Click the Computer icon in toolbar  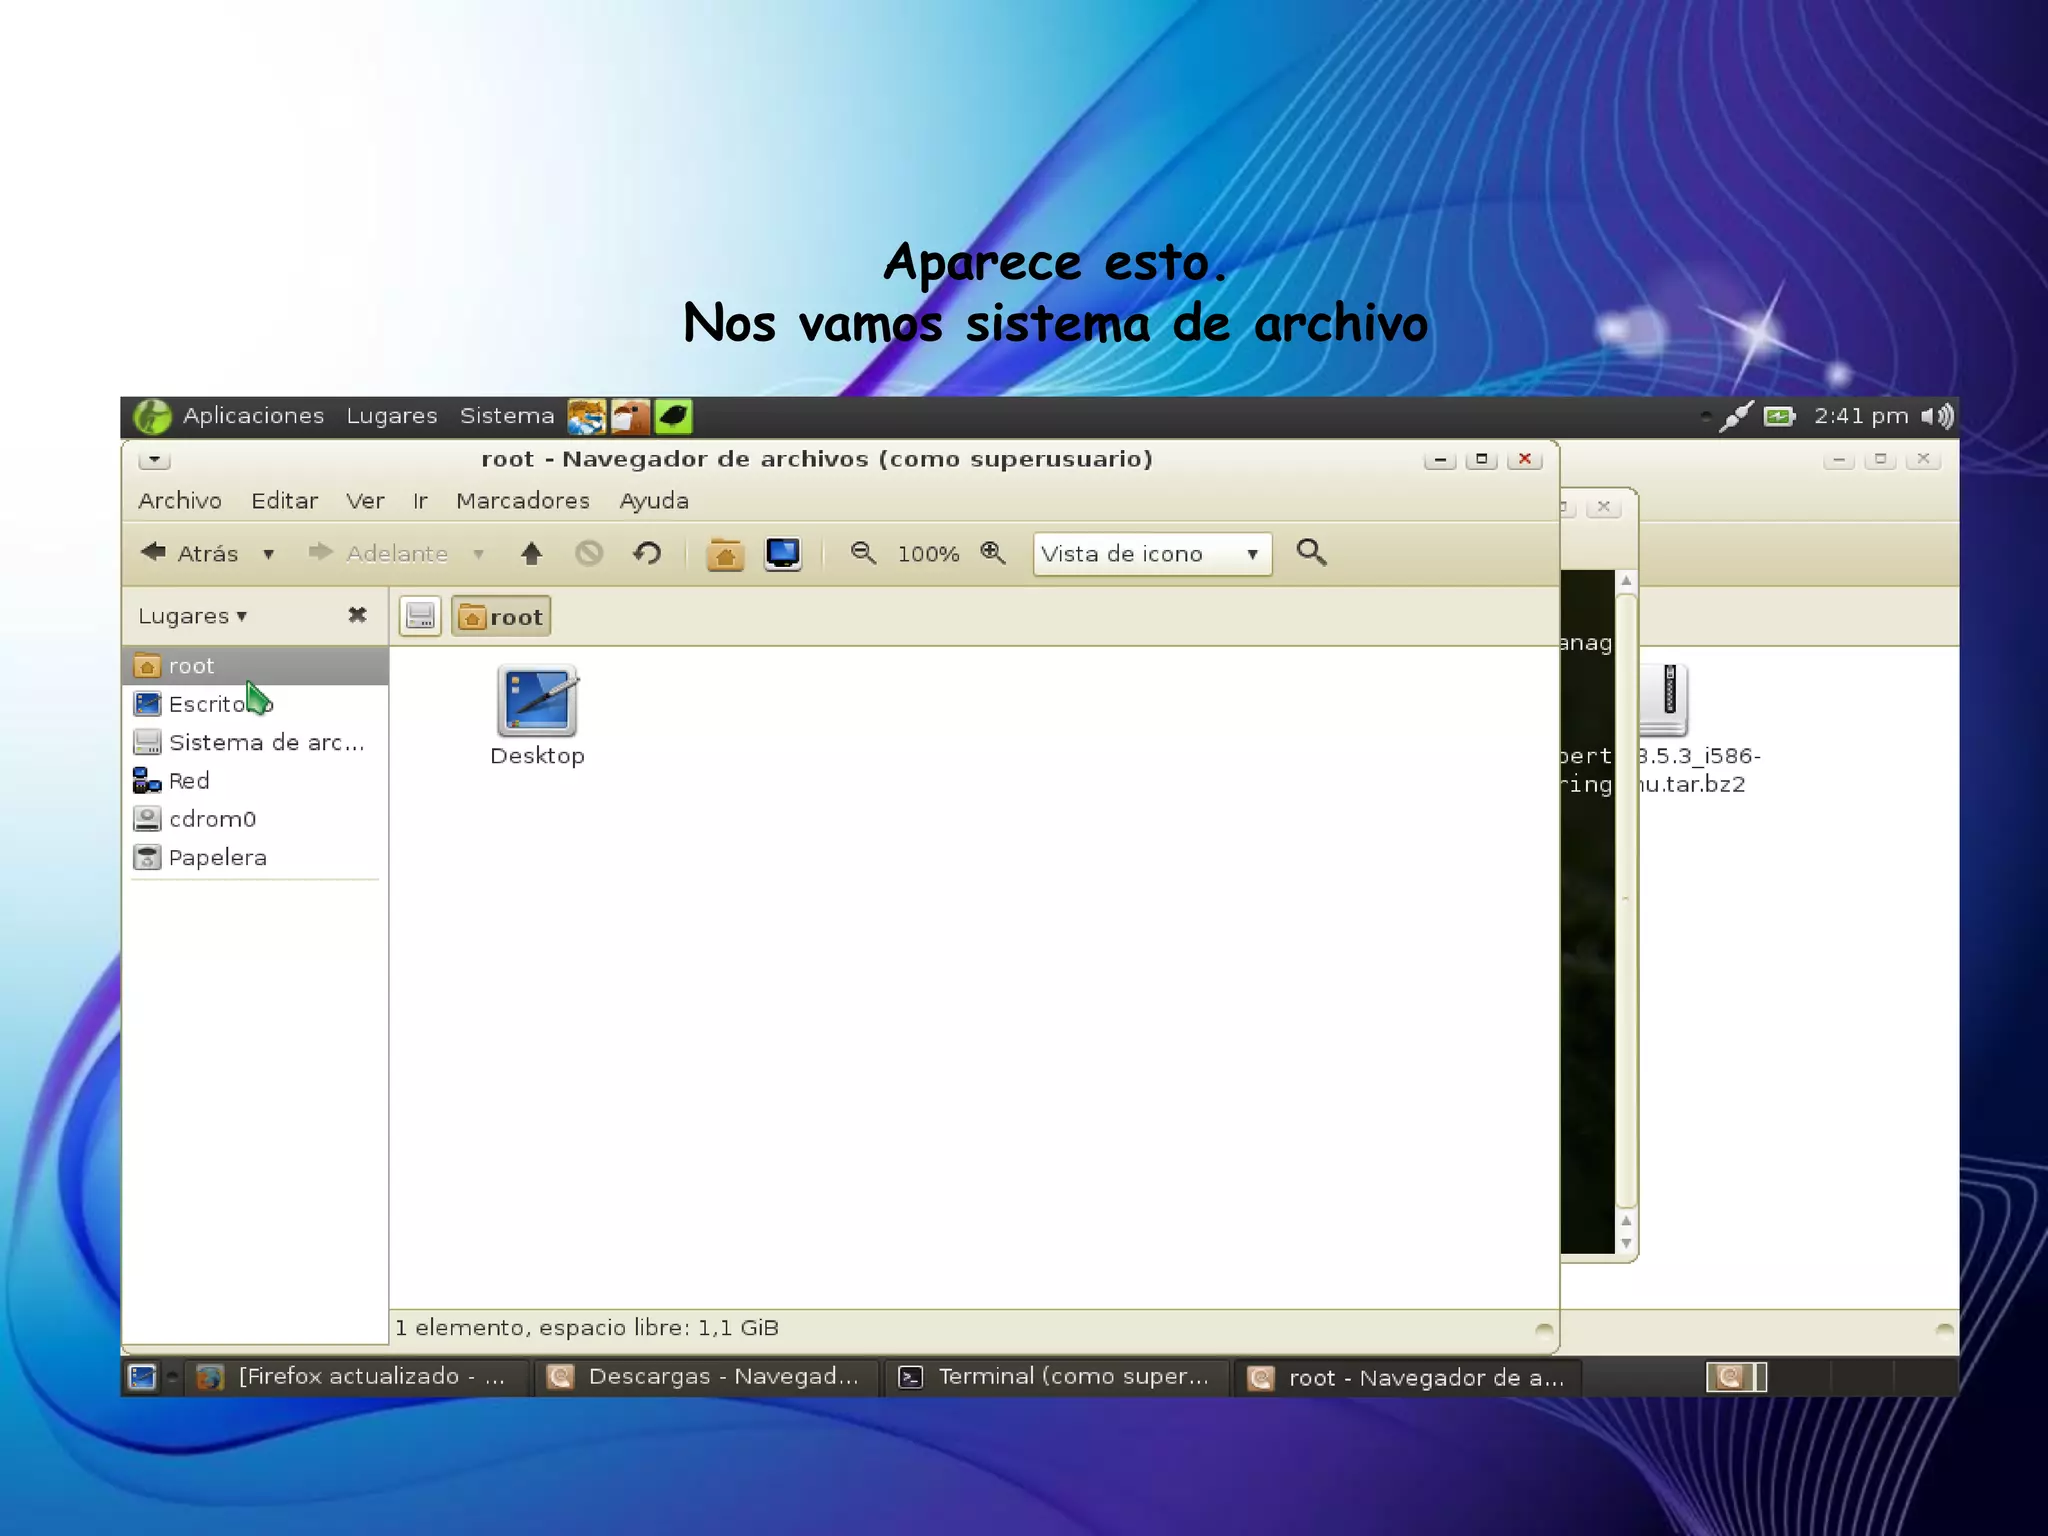(x=782, y=553)
